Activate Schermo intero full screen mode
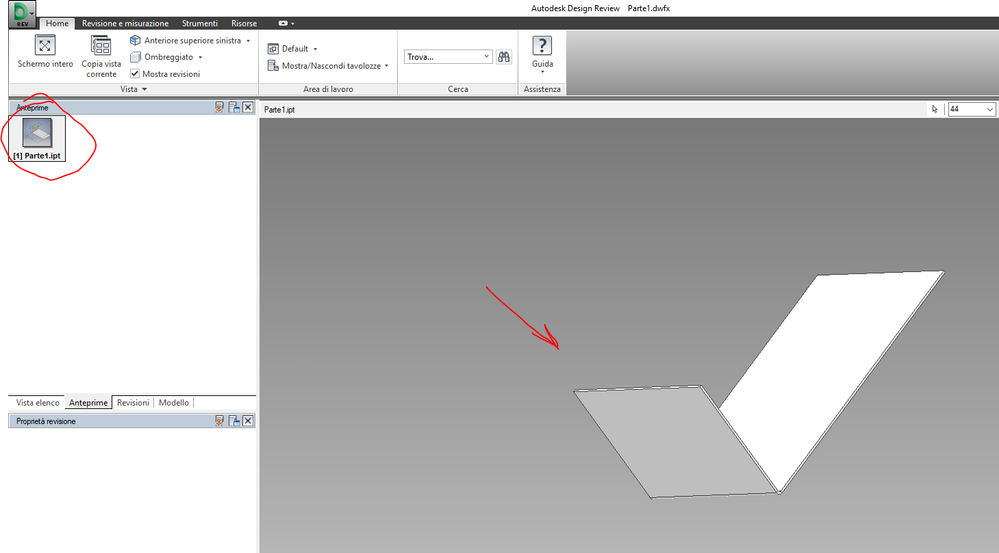This screenshot has height=553, width=999. click(45, 52)
